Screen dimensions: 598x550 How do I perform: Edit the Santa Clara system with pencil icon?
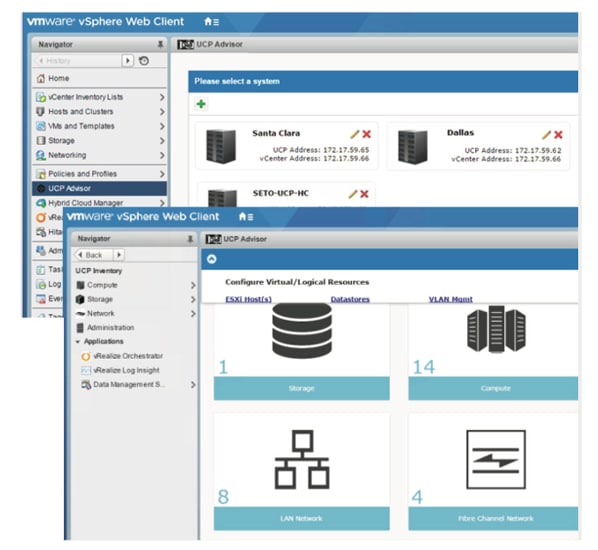click(x=355, y=134)
